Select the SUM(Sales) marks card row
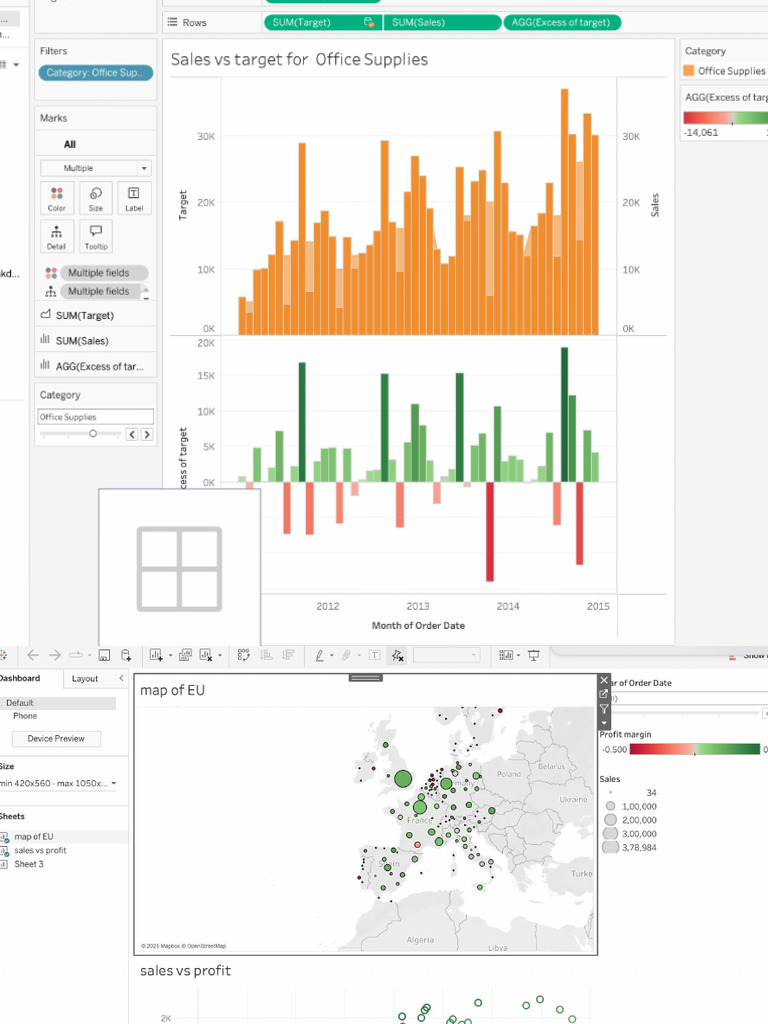This screenshot has height=1024, width=768. [96, 340]
